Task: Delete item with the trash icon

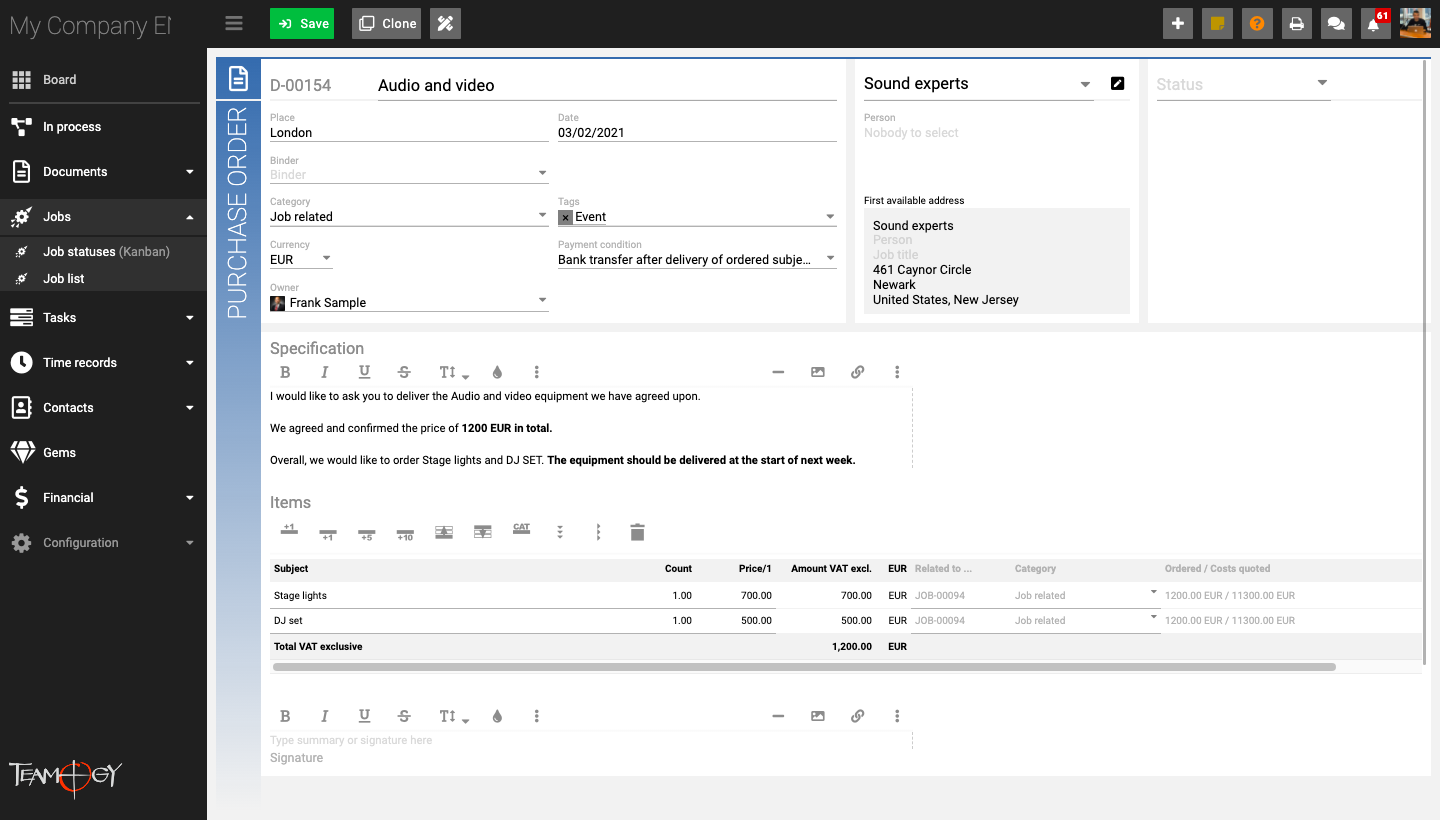Action: 637,532
